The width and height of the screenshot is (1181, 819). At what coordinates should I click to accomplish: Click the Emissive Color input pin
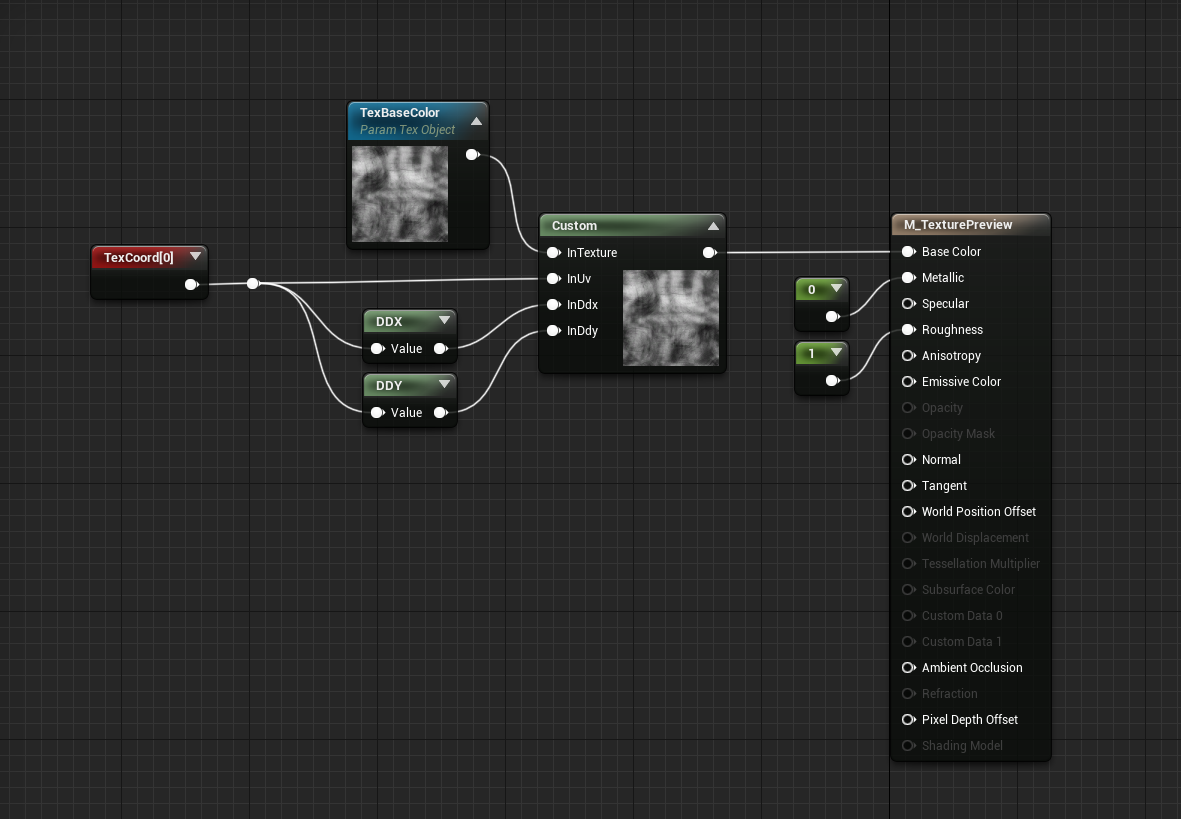pyautogui.click(x=908, y=381)
